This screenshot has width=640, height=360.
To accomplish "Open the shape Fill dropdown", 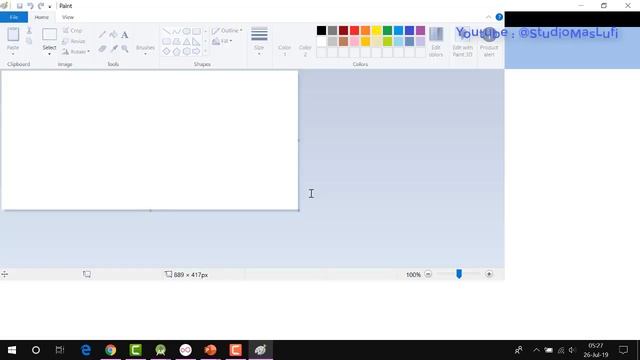I will click(222, 41).
